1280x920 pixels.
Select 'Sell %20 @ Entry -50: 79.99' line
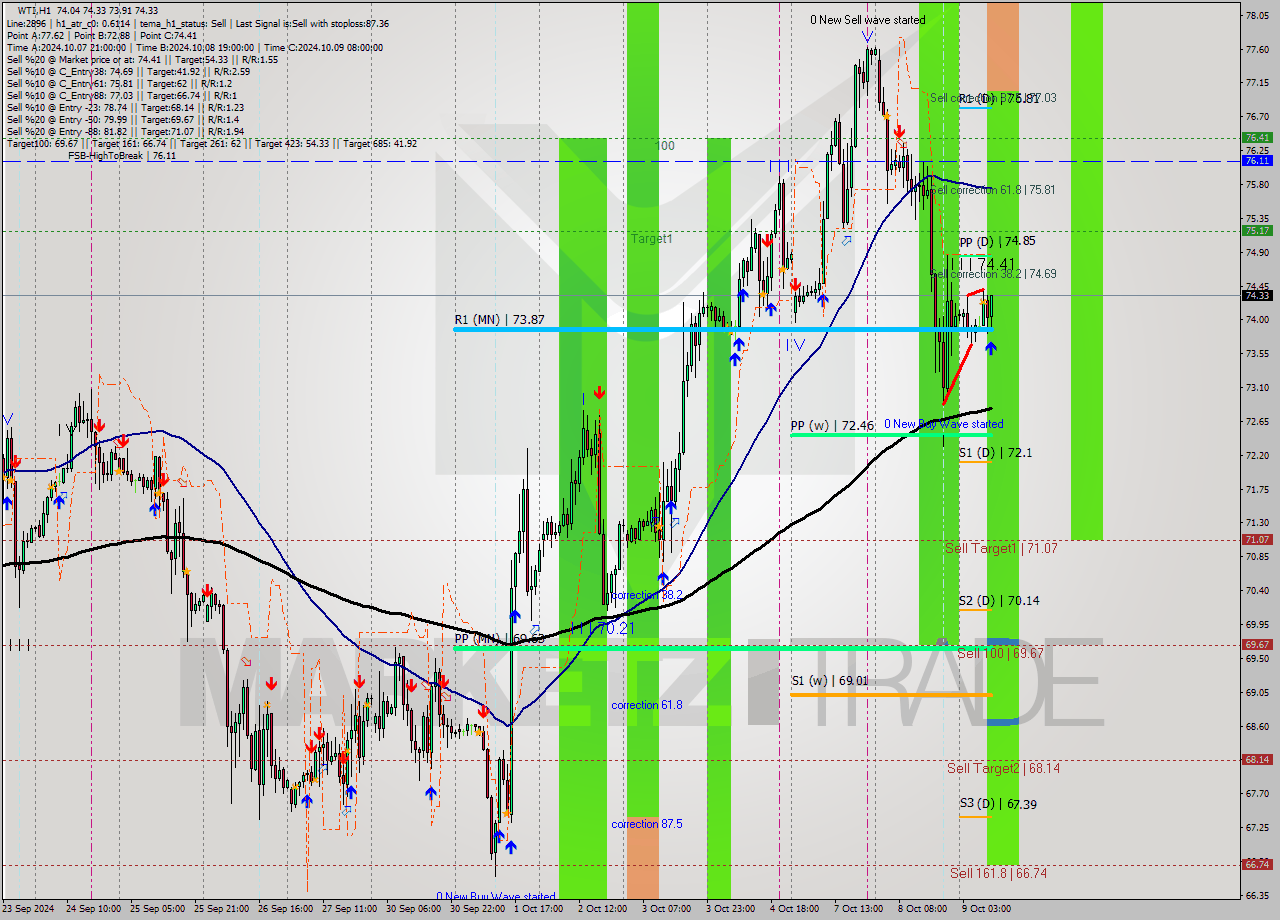click(x=122, y=119)
